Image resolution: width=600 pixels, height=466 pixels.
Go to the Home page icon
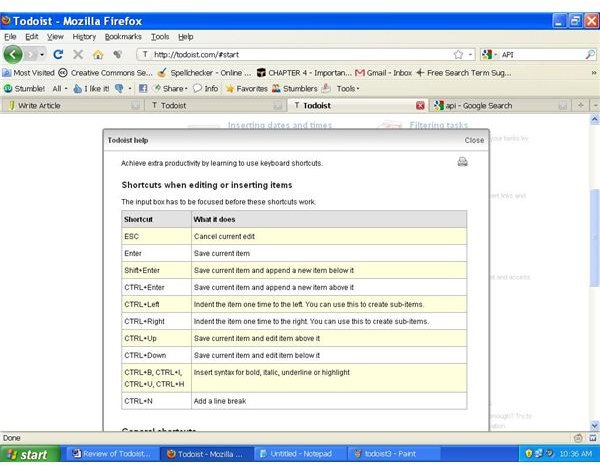point(98,54)
